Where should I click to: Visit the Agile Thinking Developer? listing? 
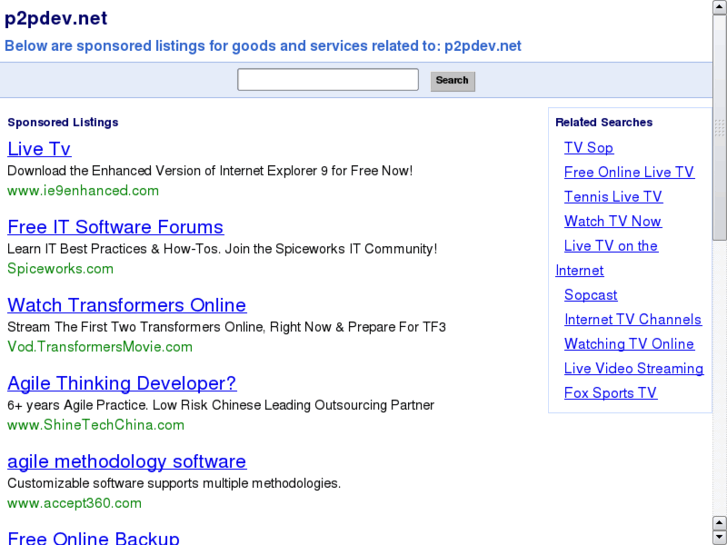[122, 383]
